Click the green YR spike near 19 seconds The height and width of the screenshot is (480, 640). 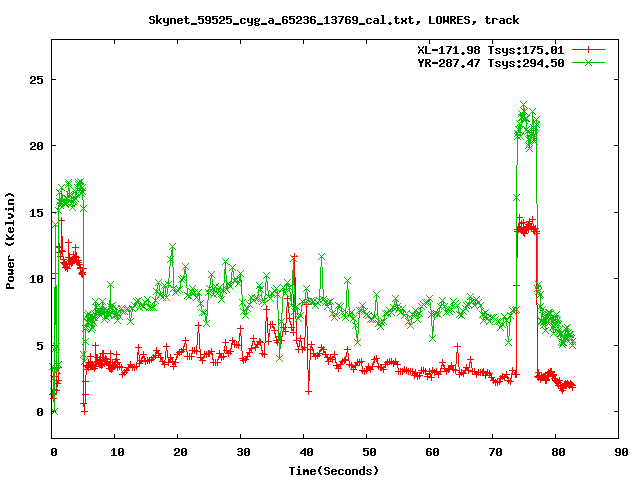172,247
